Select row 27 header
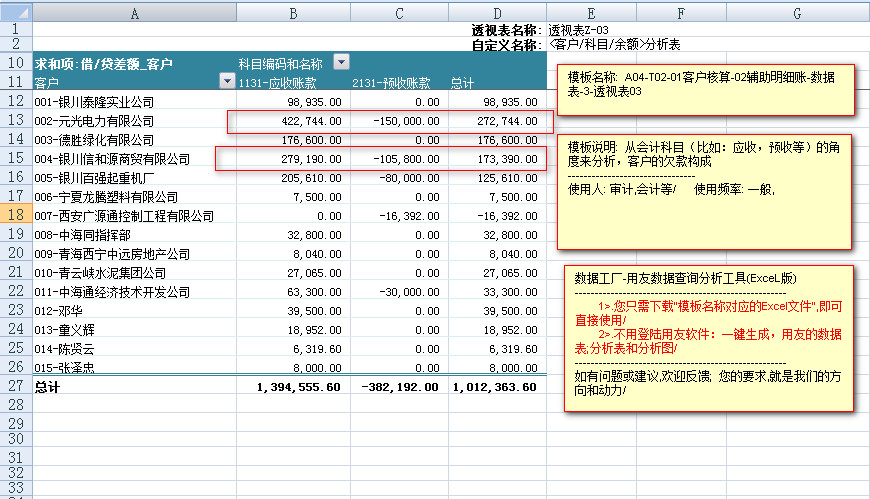 (x=16, y=386)
